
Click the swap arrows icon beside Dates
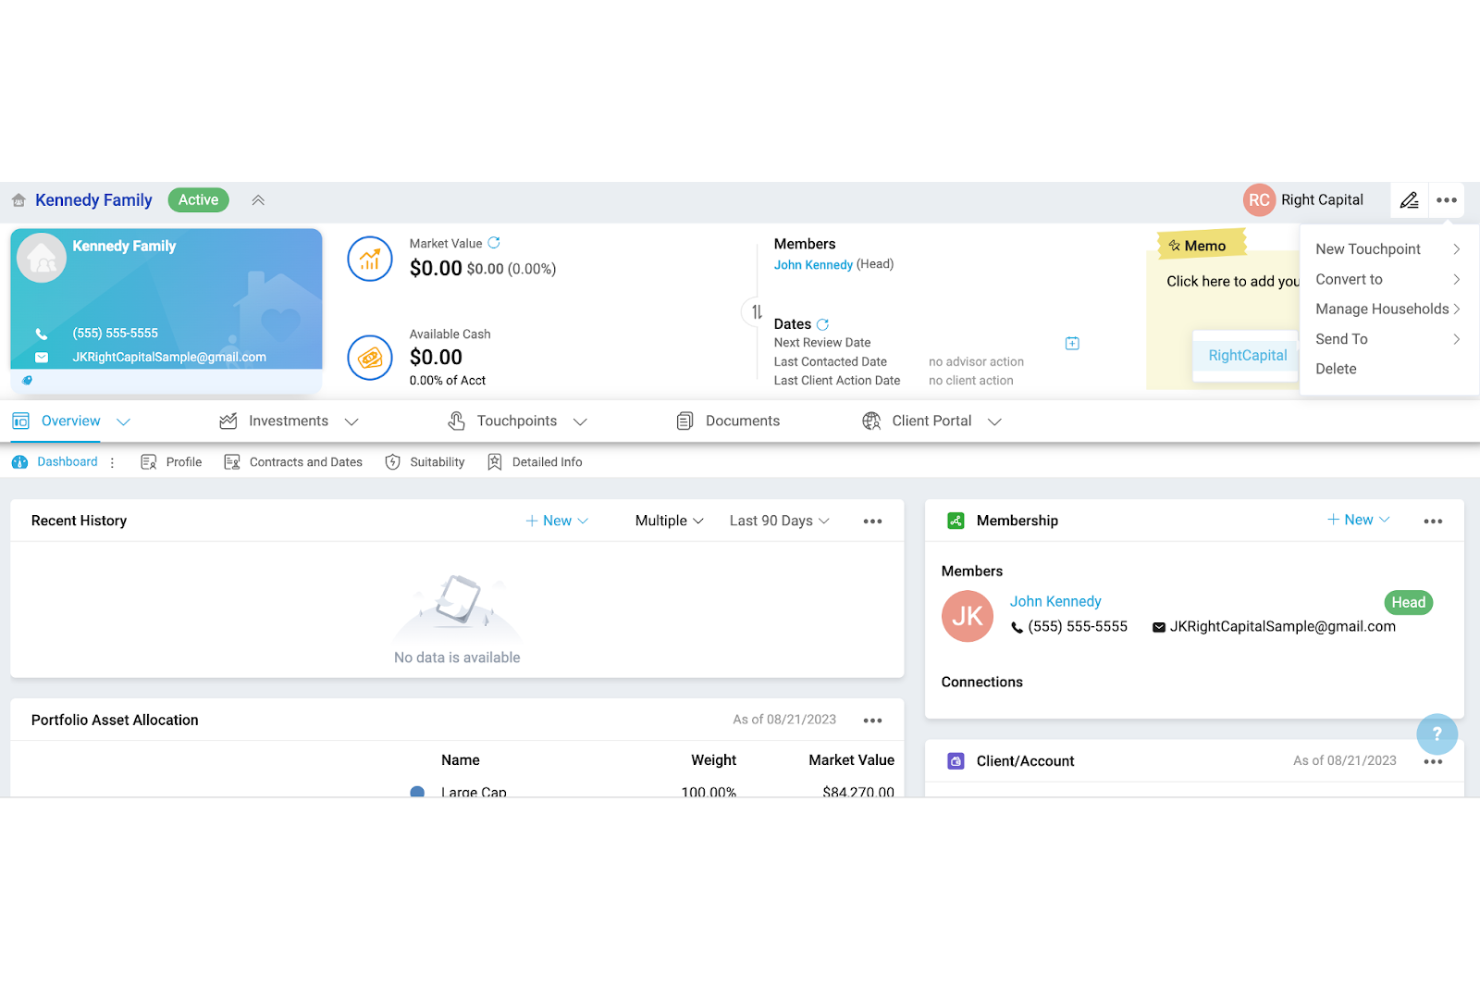pos(757,312)
